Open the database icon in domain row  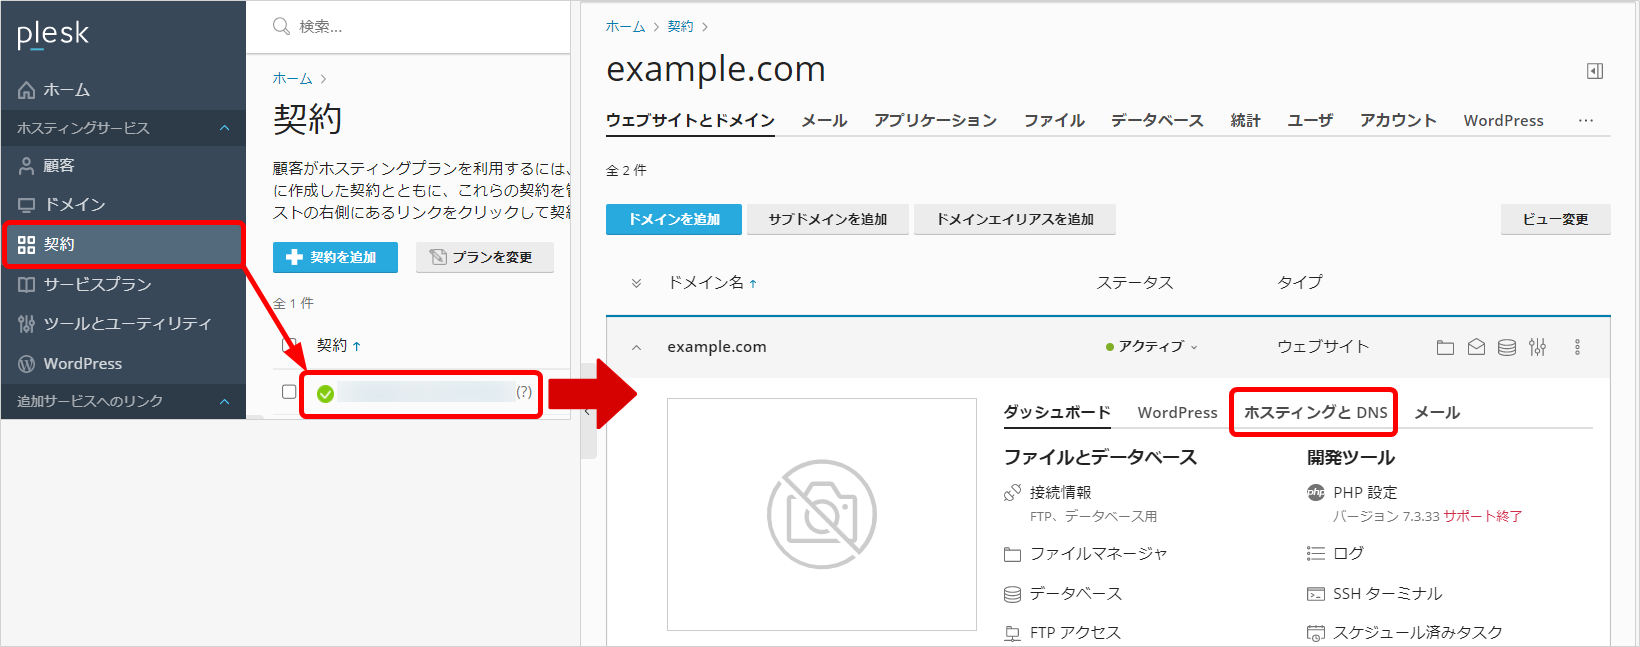tap(1507, 347)
